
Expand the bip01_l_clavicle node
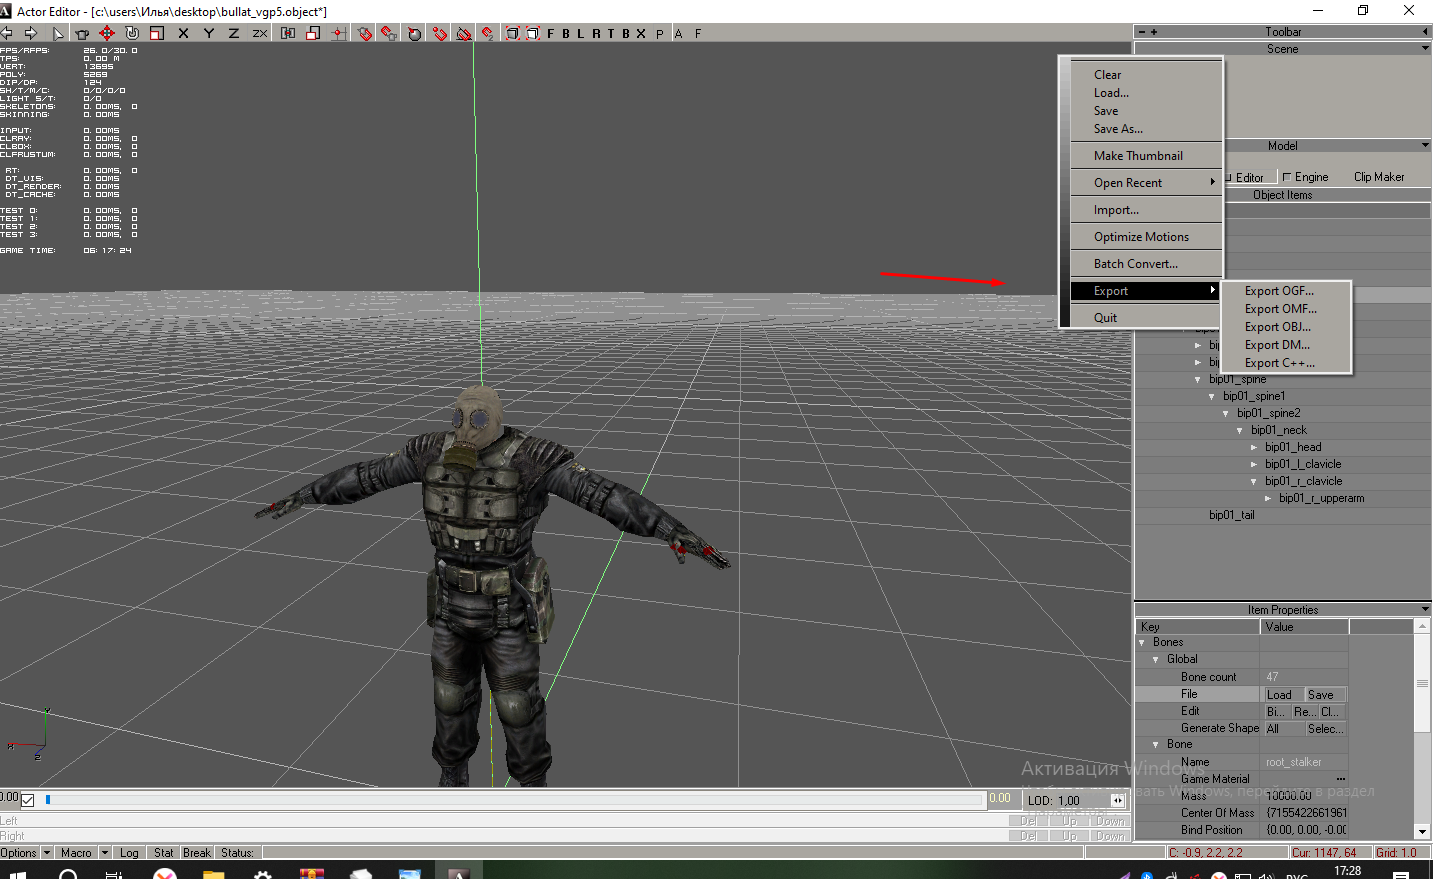coord(1254,465)
